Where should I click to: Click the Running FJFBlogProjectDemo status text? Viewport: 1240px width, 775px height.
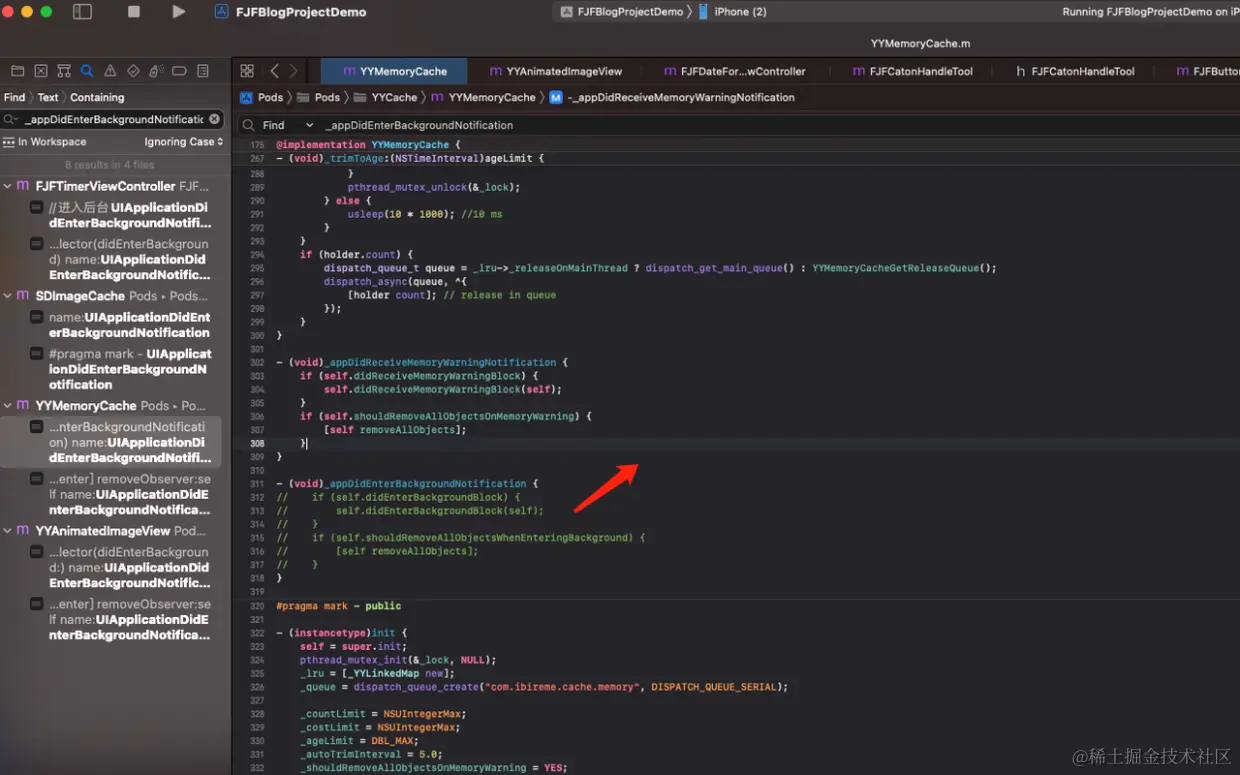(x=1150, y=12)
